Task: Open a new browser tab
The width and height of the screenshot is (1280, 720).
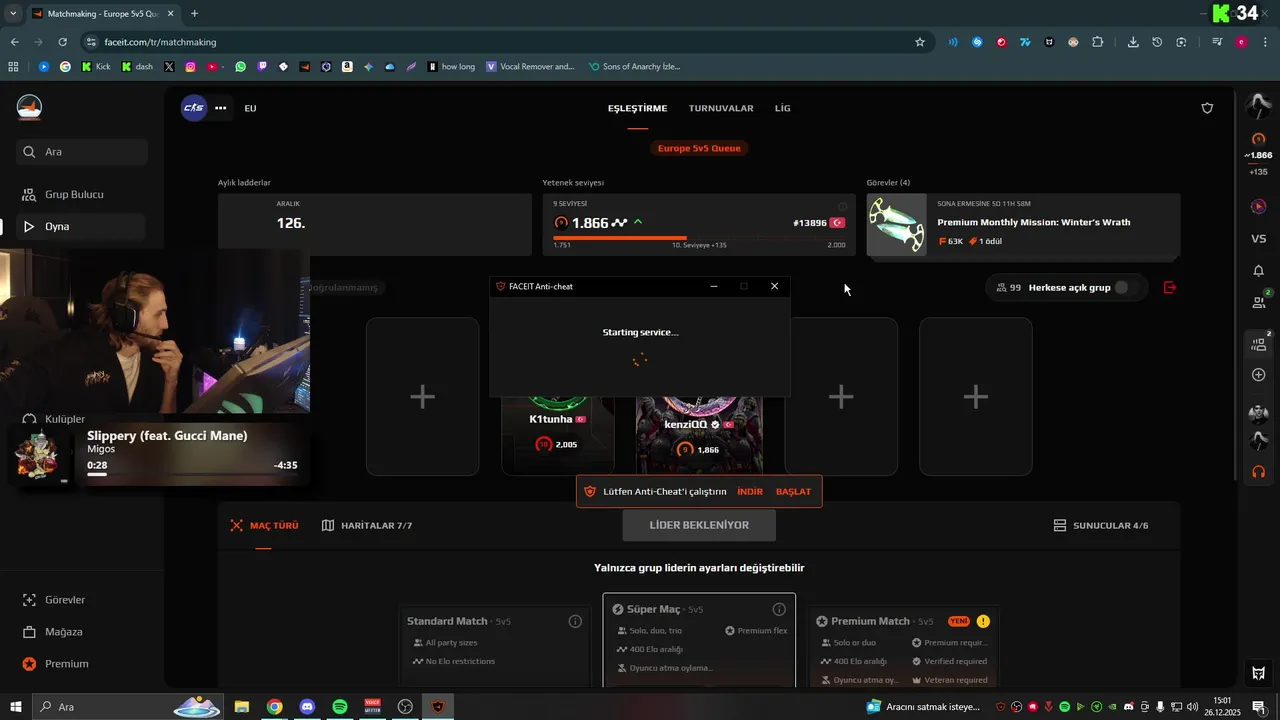Action: [x=194, y=14]
